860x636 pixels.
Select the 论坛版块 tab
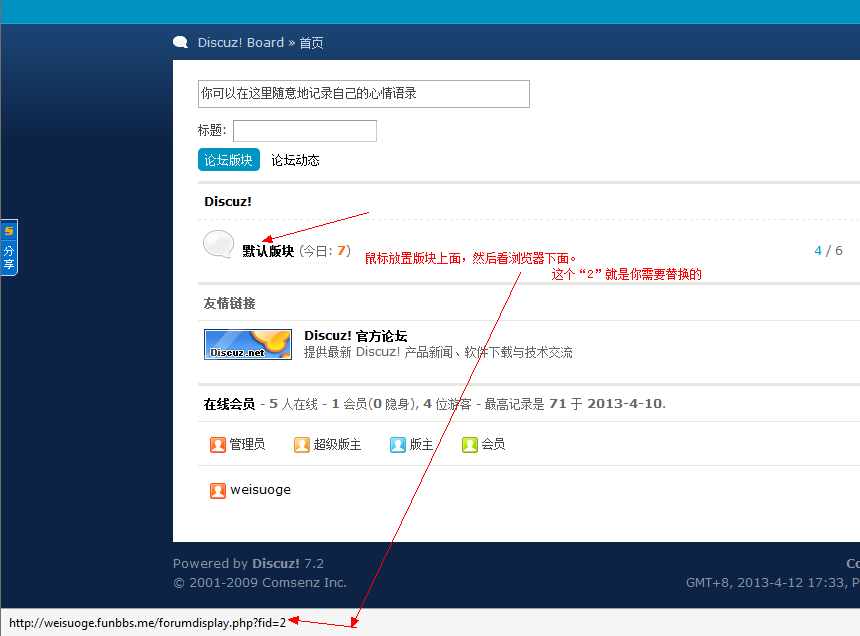coord(229,160)
